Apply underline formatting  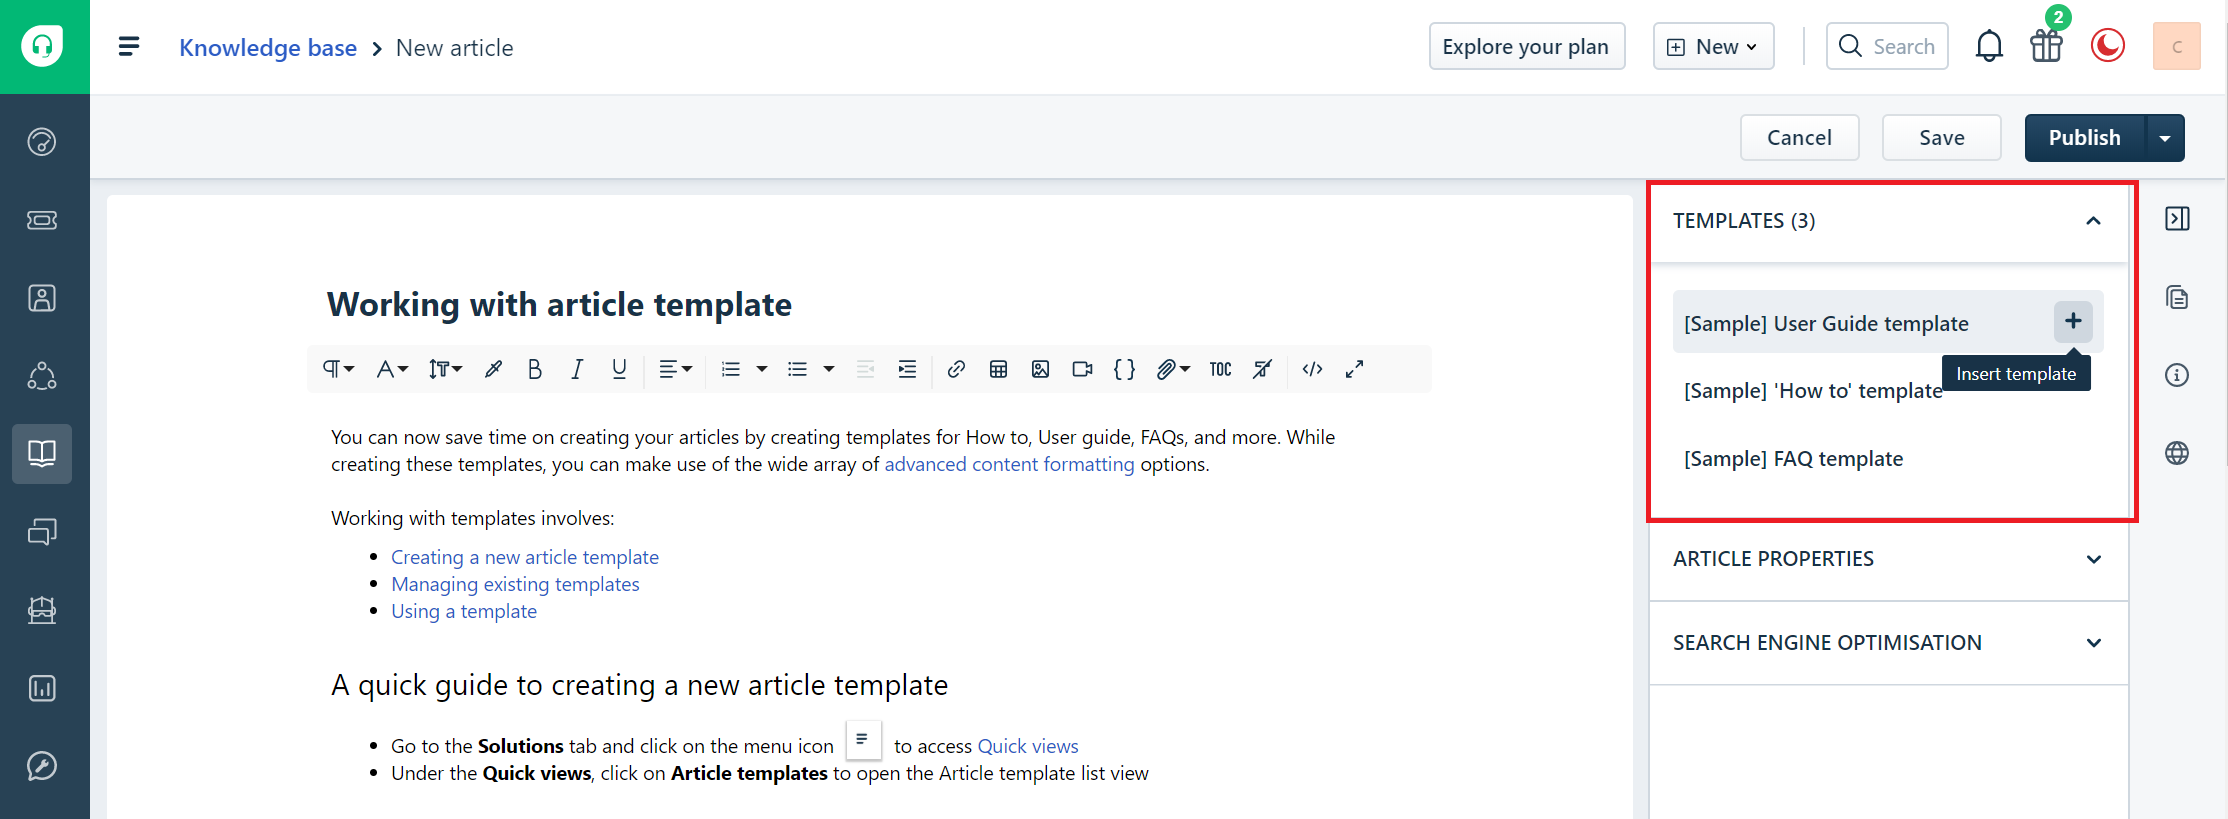[x=619, y=369]
